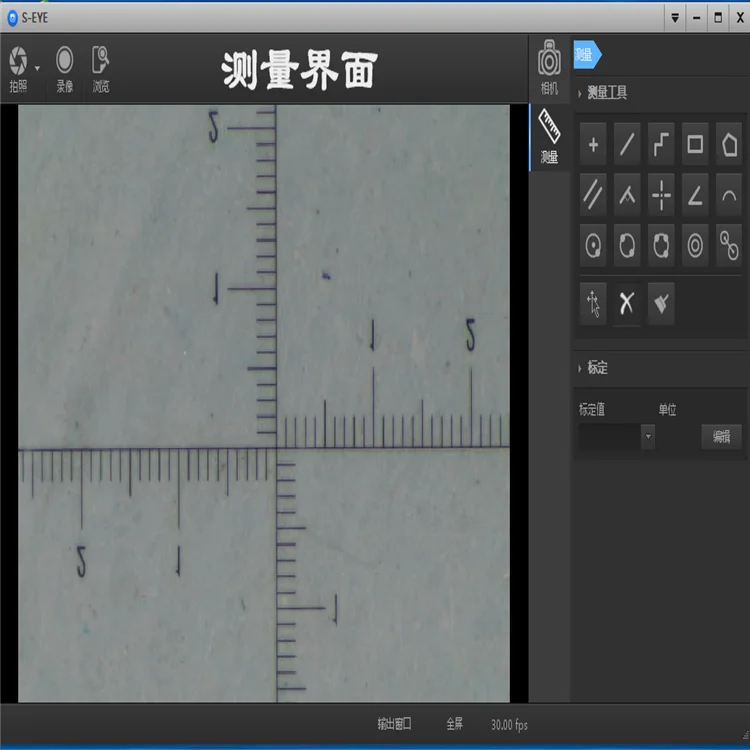The image size is (750, 750).
Task: Switch to the 相机 camera tab
Action: click(549, 67)
